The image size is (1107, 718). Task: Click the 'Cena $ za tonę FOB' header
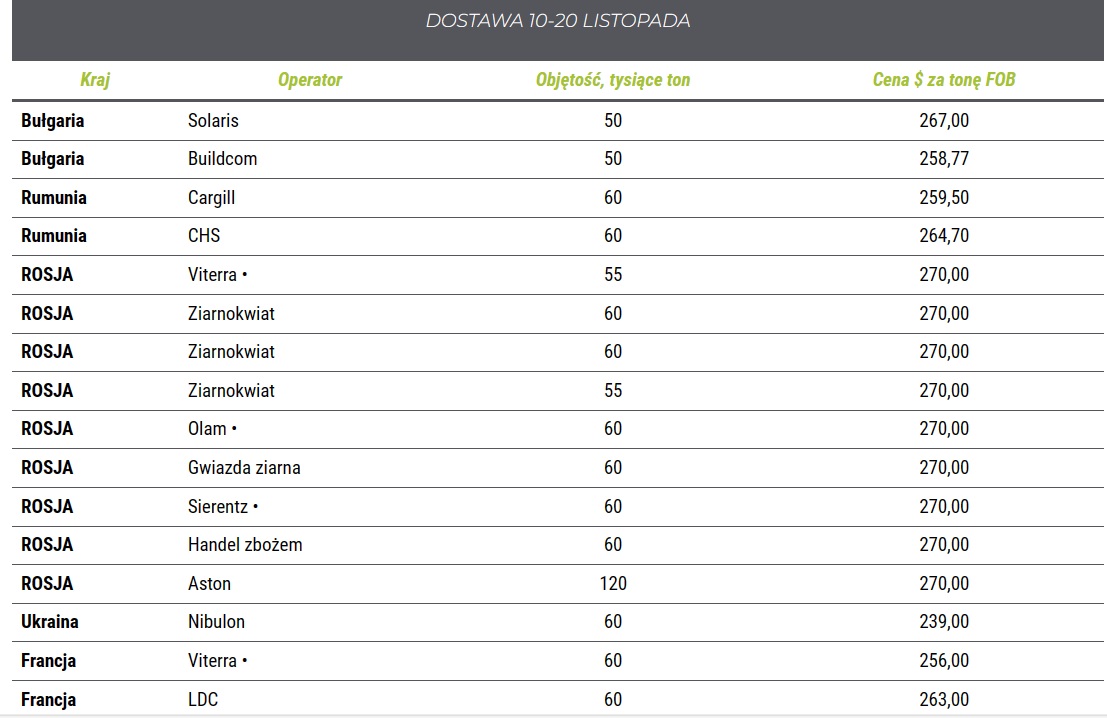point(944,79)
